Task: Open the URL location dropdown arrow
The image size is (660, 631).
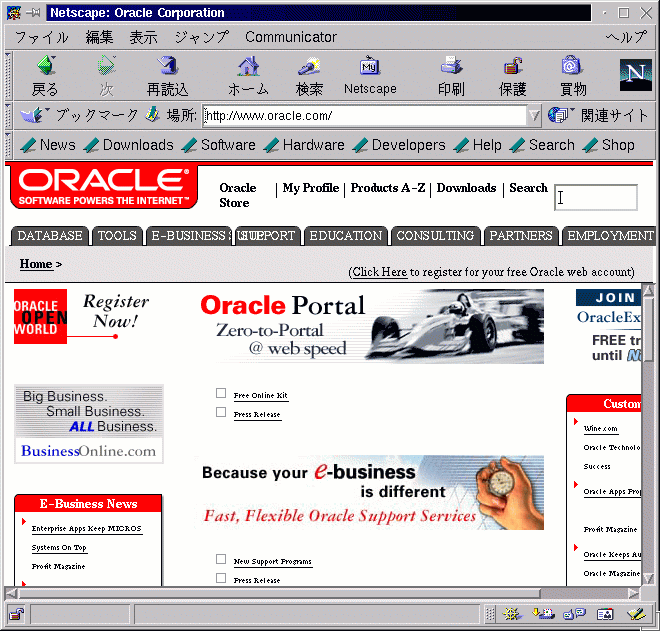Action: pyautogui.click(x=534, y=115)
